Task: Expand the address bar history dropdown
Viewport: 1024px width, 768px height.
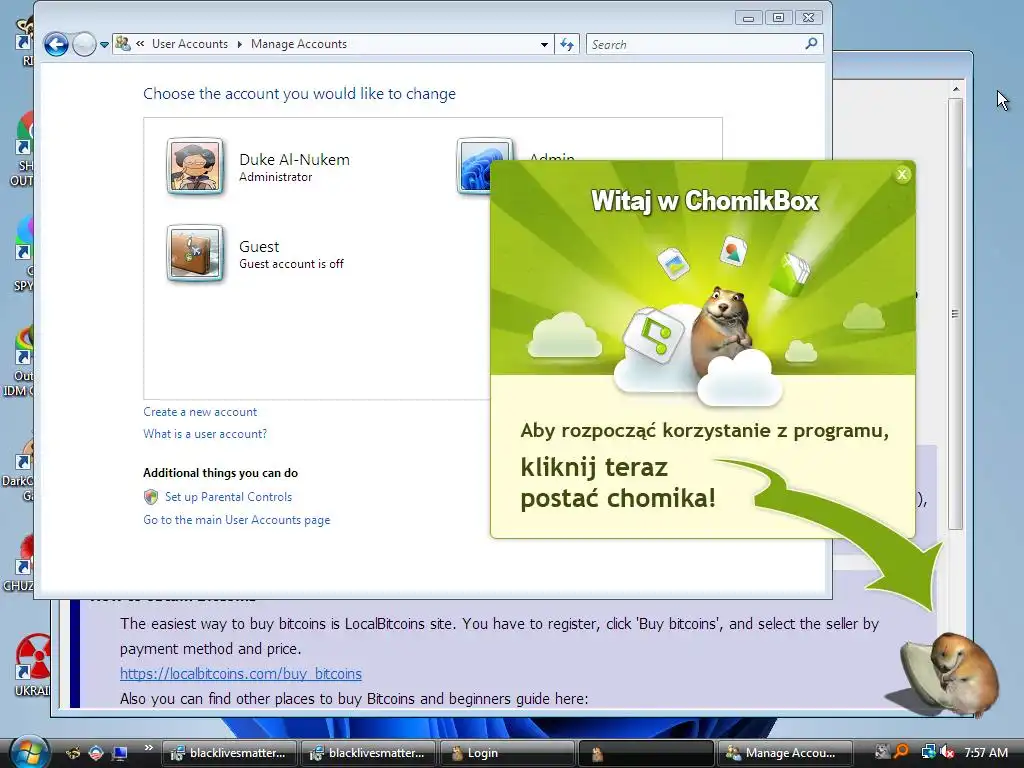Action: tap(544, 44)
